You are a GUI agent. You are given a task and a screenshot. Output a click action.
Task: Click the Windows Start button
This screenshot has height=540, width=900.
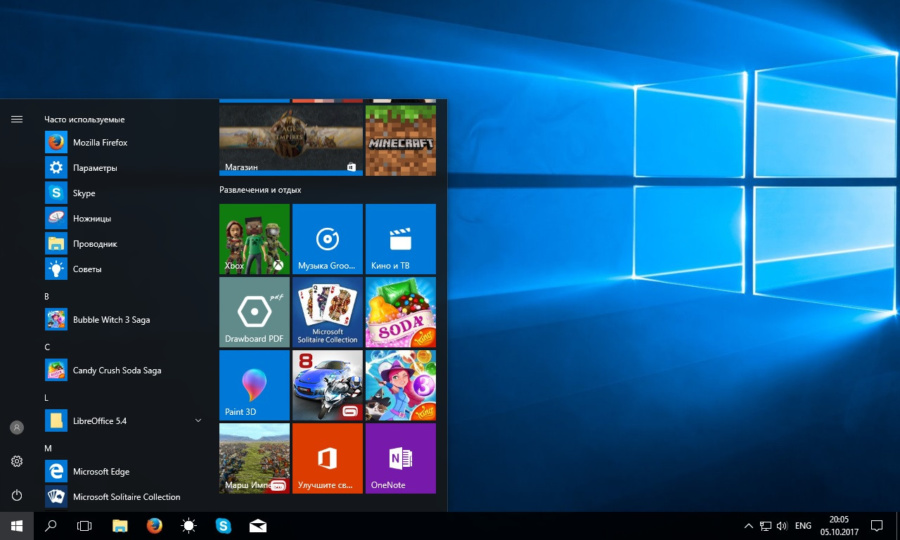click(17, 526)
